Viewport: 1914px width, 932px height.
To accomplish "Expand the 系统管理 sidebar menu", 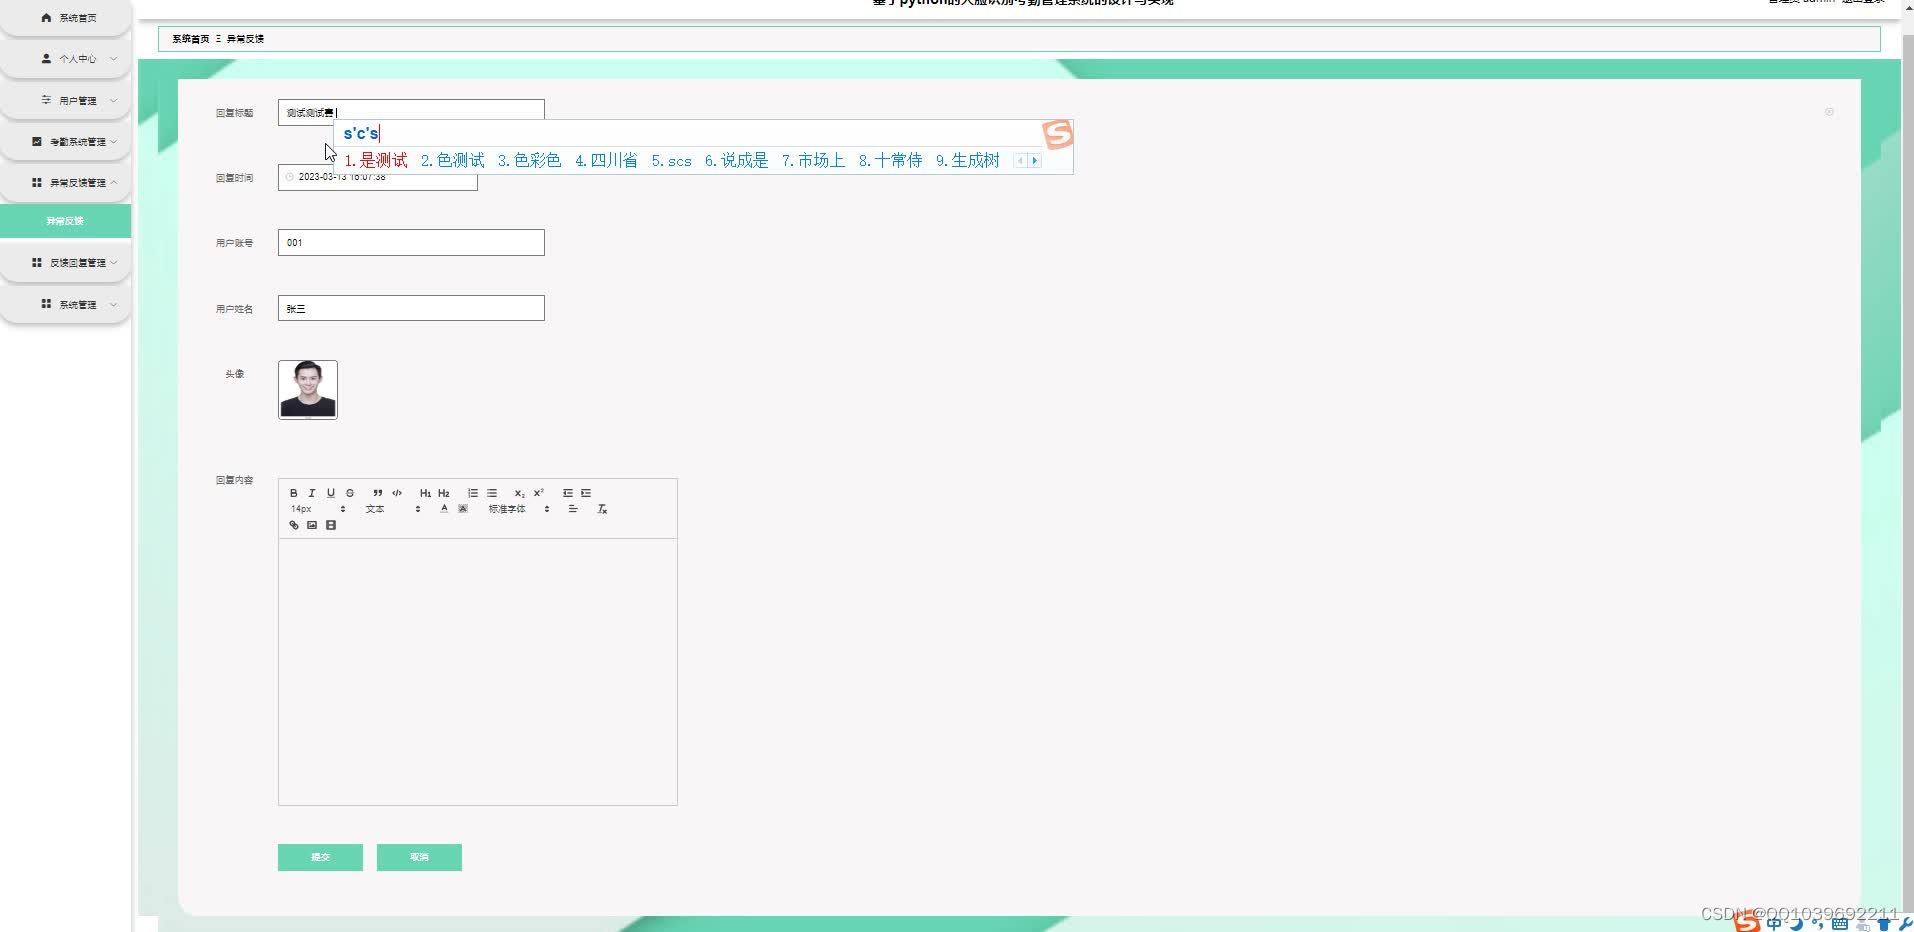I will 66,305.
